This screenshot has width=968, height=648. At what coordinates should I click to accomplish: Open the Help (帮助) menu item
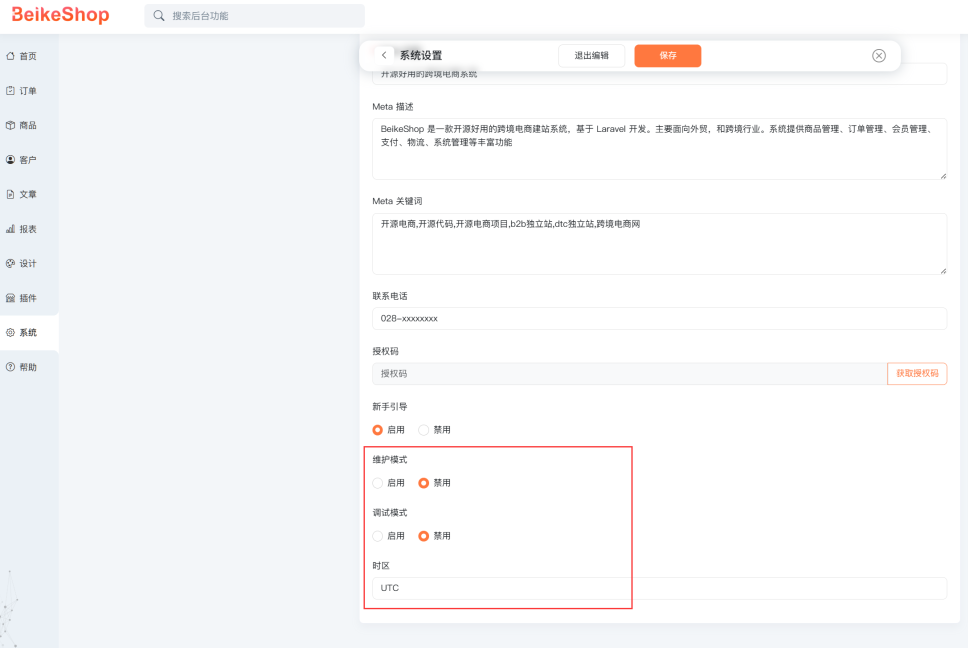[28, 367]
